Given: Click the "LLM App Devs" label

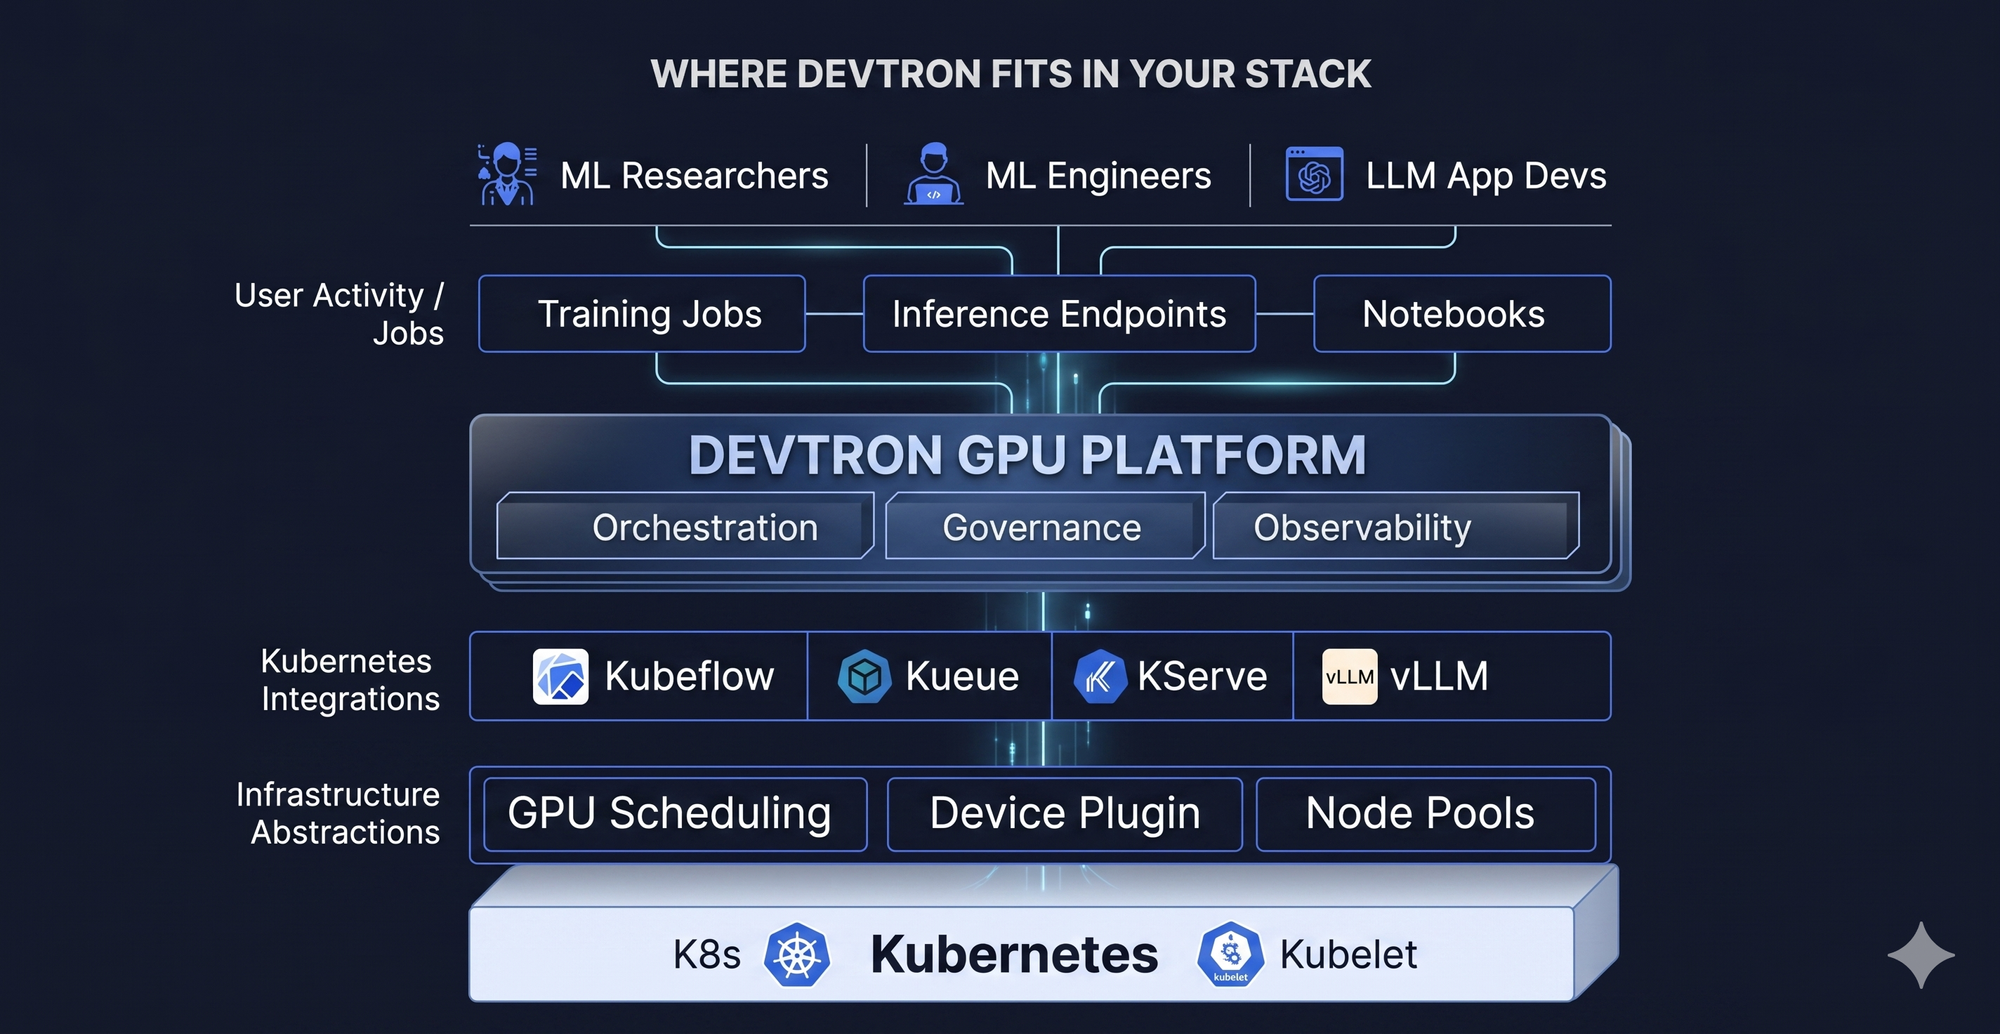Looking at the screenshot, I should (1486, 176).
